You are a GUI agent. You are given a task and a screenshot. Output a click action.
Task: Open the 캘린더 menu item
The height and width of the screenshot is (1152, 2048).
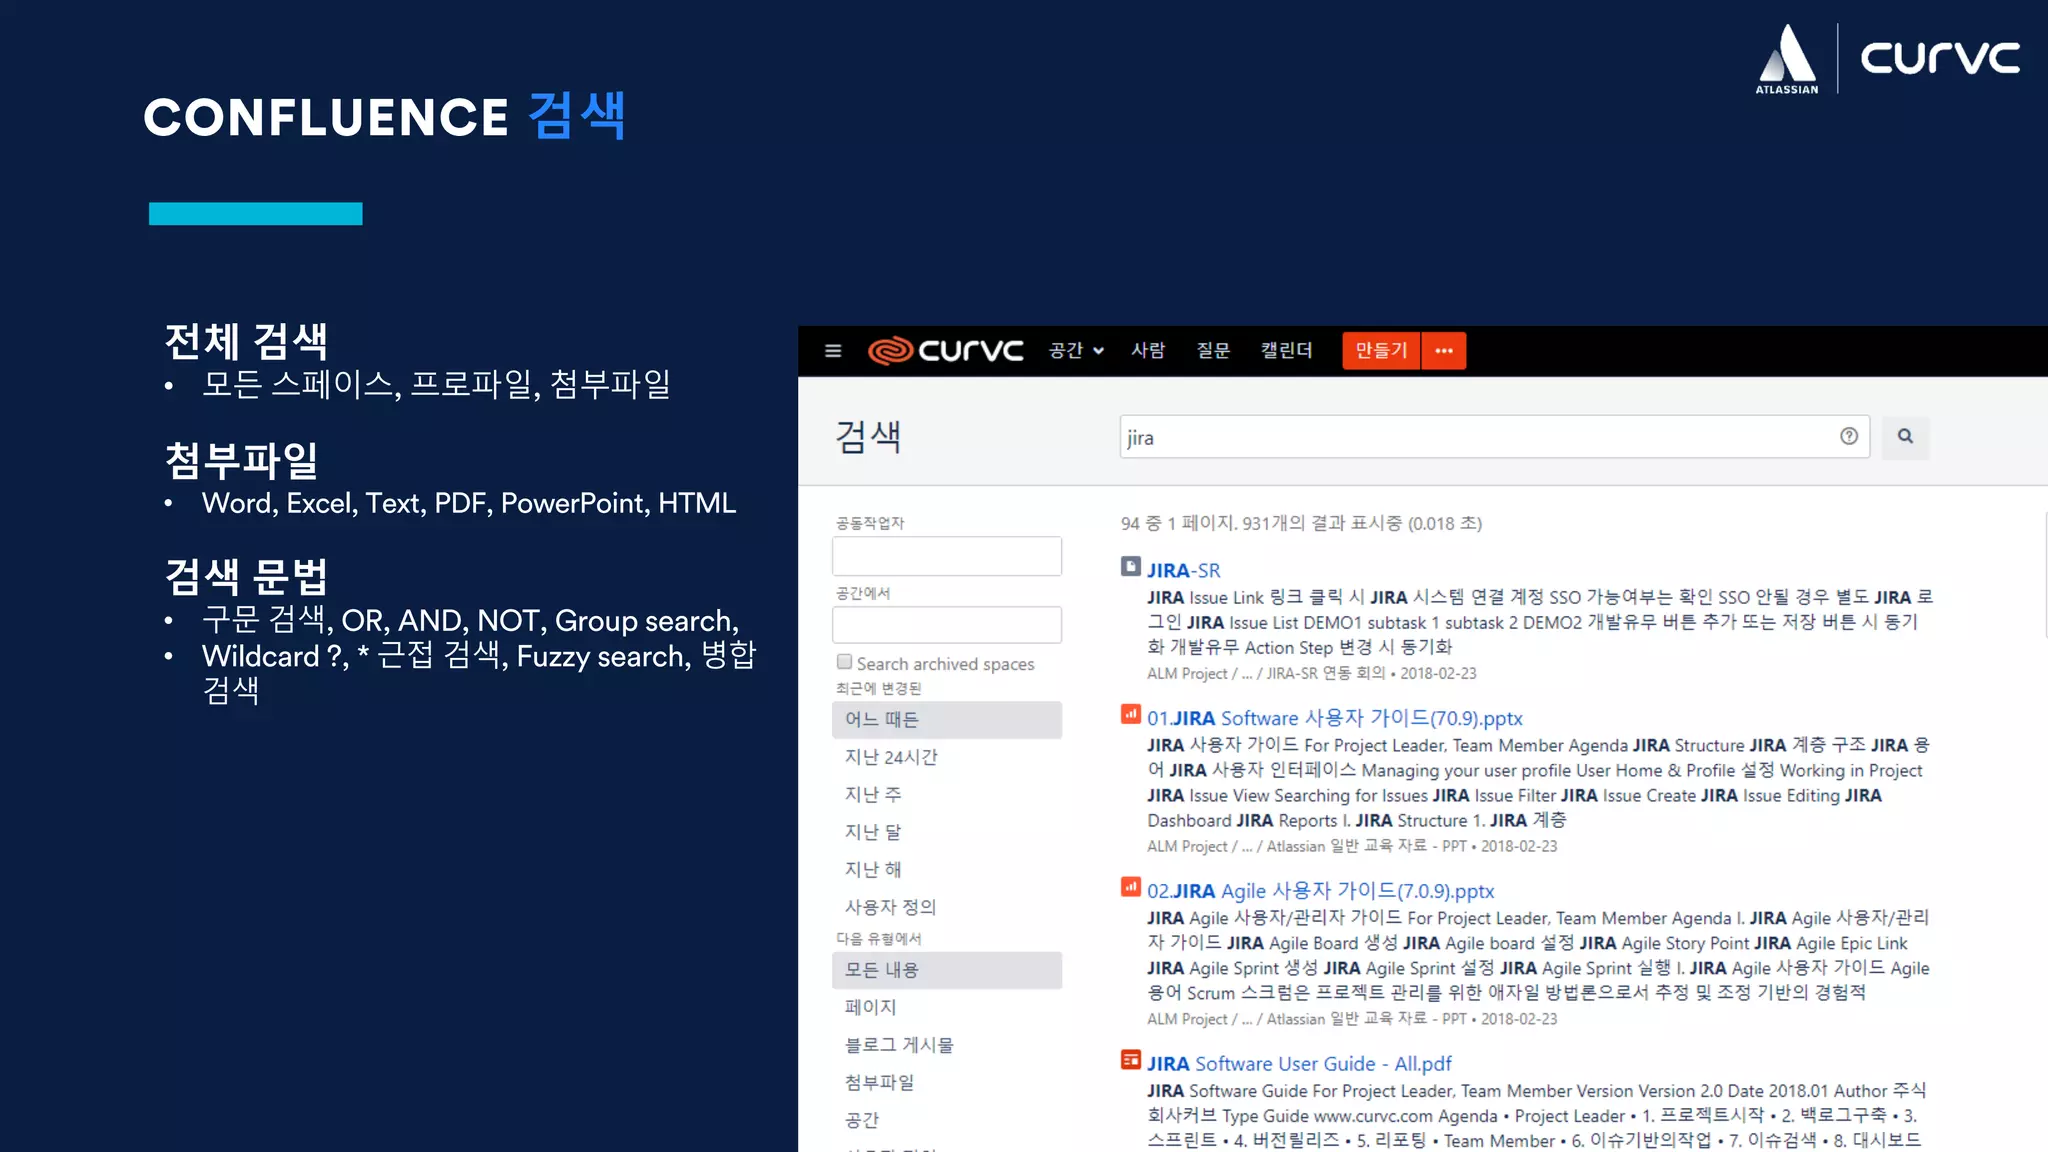pyautogui.click(x=1286, y=351)
